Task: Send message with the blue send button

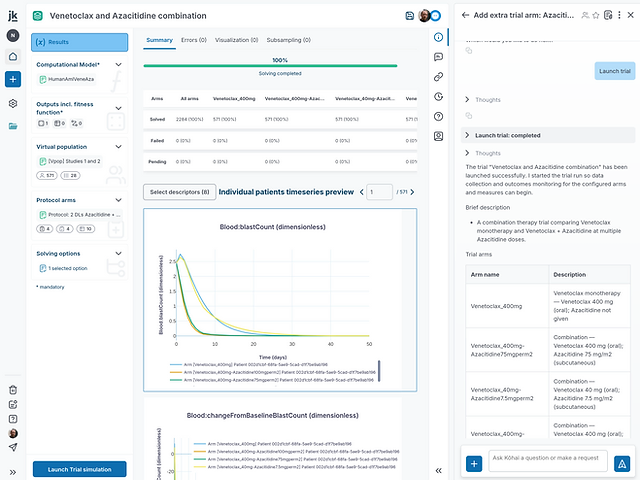Action: point(622,464)
